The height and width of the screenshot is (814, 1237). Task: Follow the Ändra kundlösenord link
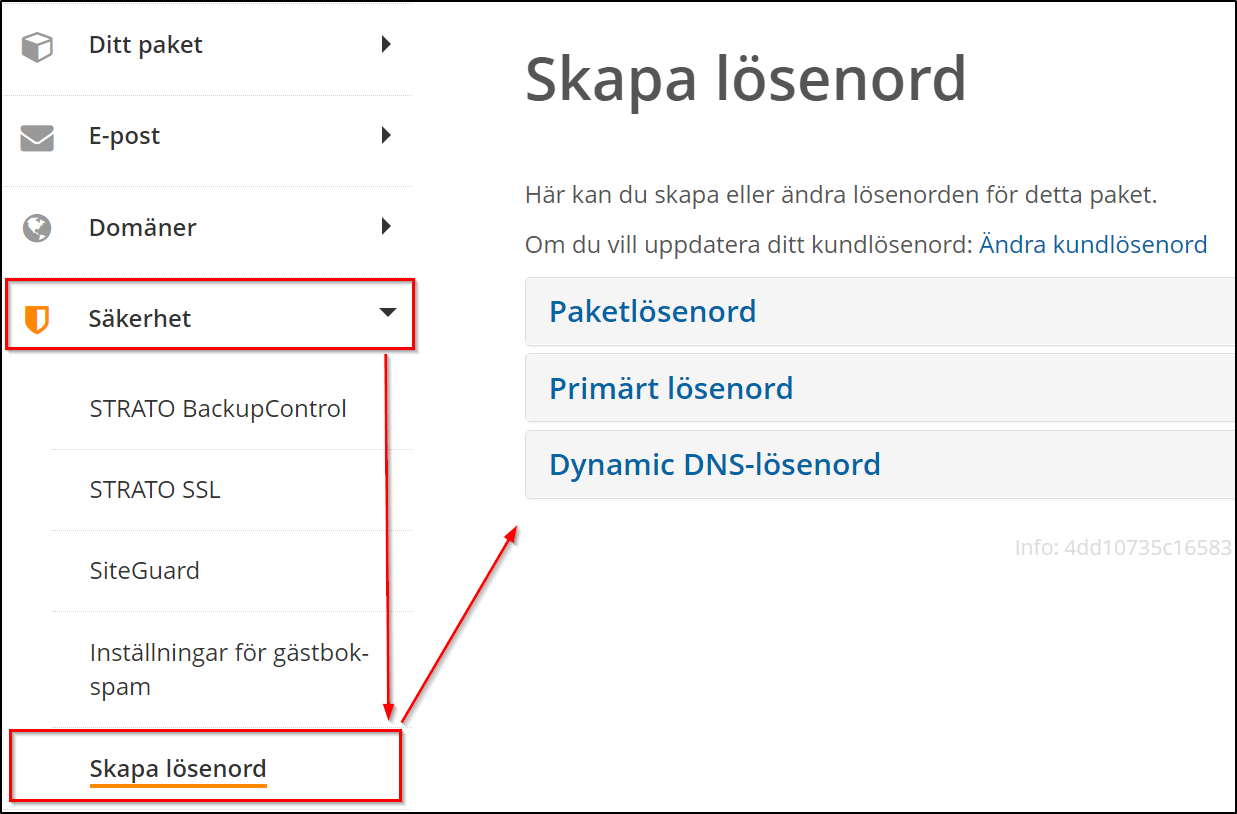click(x=1093, y=245)
